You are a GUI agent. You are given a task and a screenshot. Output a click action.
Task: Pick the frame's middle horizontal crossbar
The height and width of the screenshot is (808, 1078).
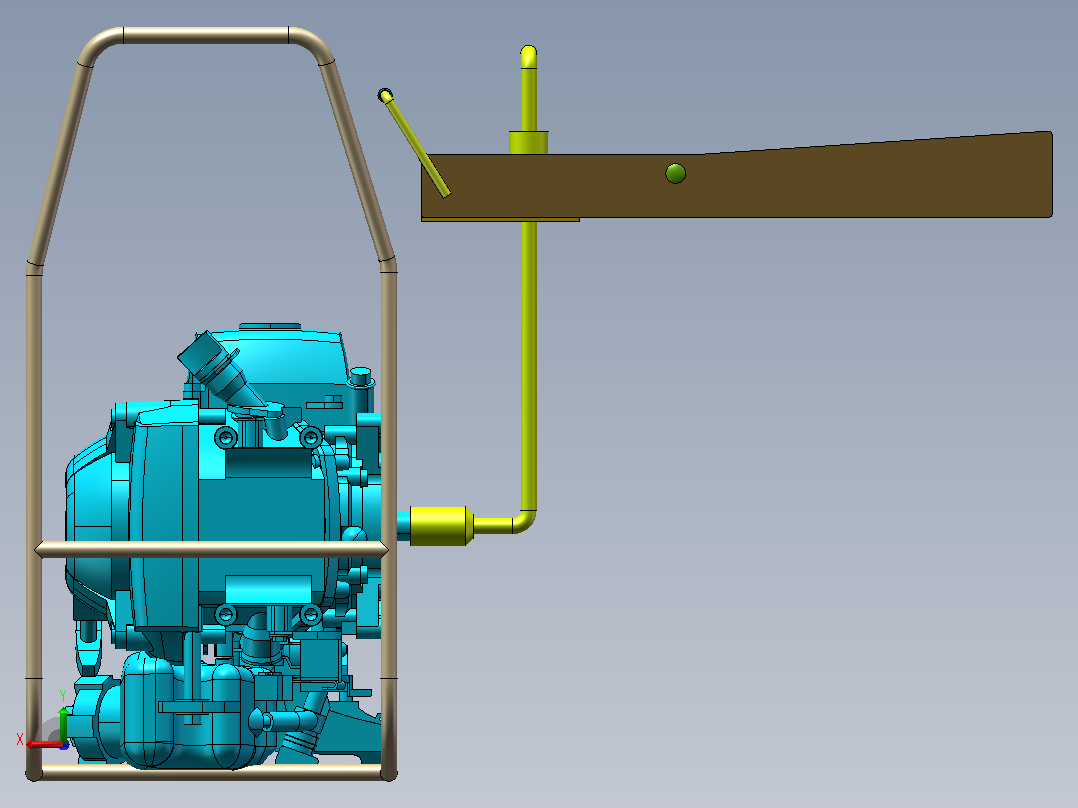[212, 549]
